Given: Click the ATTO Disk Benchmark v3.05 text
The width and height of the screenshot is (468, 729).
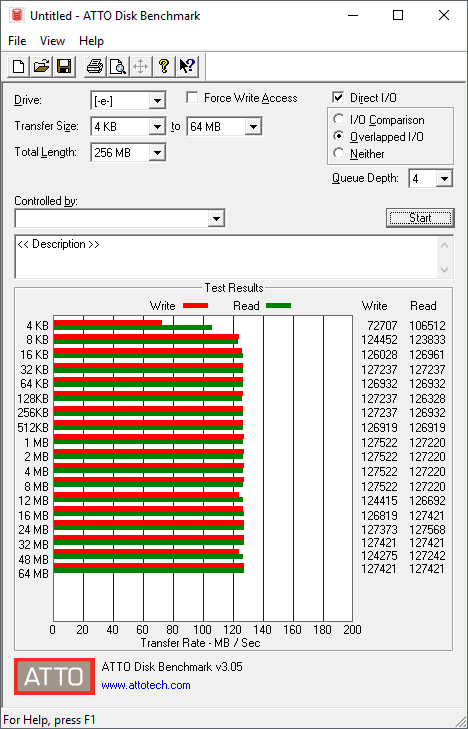Looking at the screenshot, I should coord(172,667).
